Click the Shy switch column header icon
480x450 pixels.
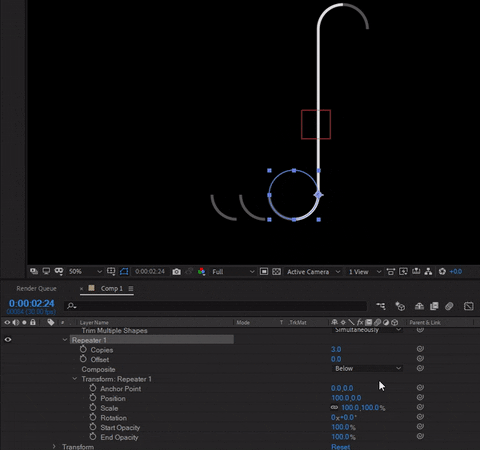click(334, 322)
